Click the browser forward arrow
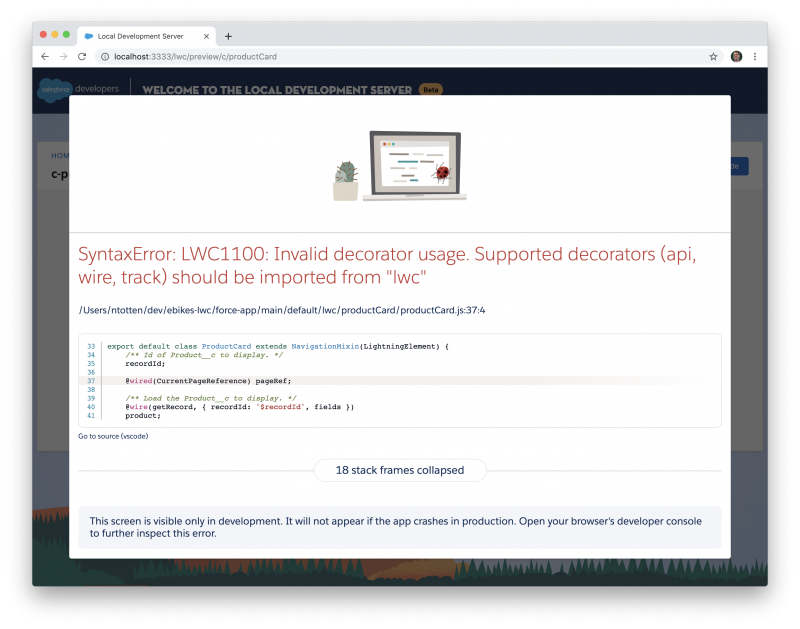This screenshot has width=800, height=629. [x=63, y=57]
